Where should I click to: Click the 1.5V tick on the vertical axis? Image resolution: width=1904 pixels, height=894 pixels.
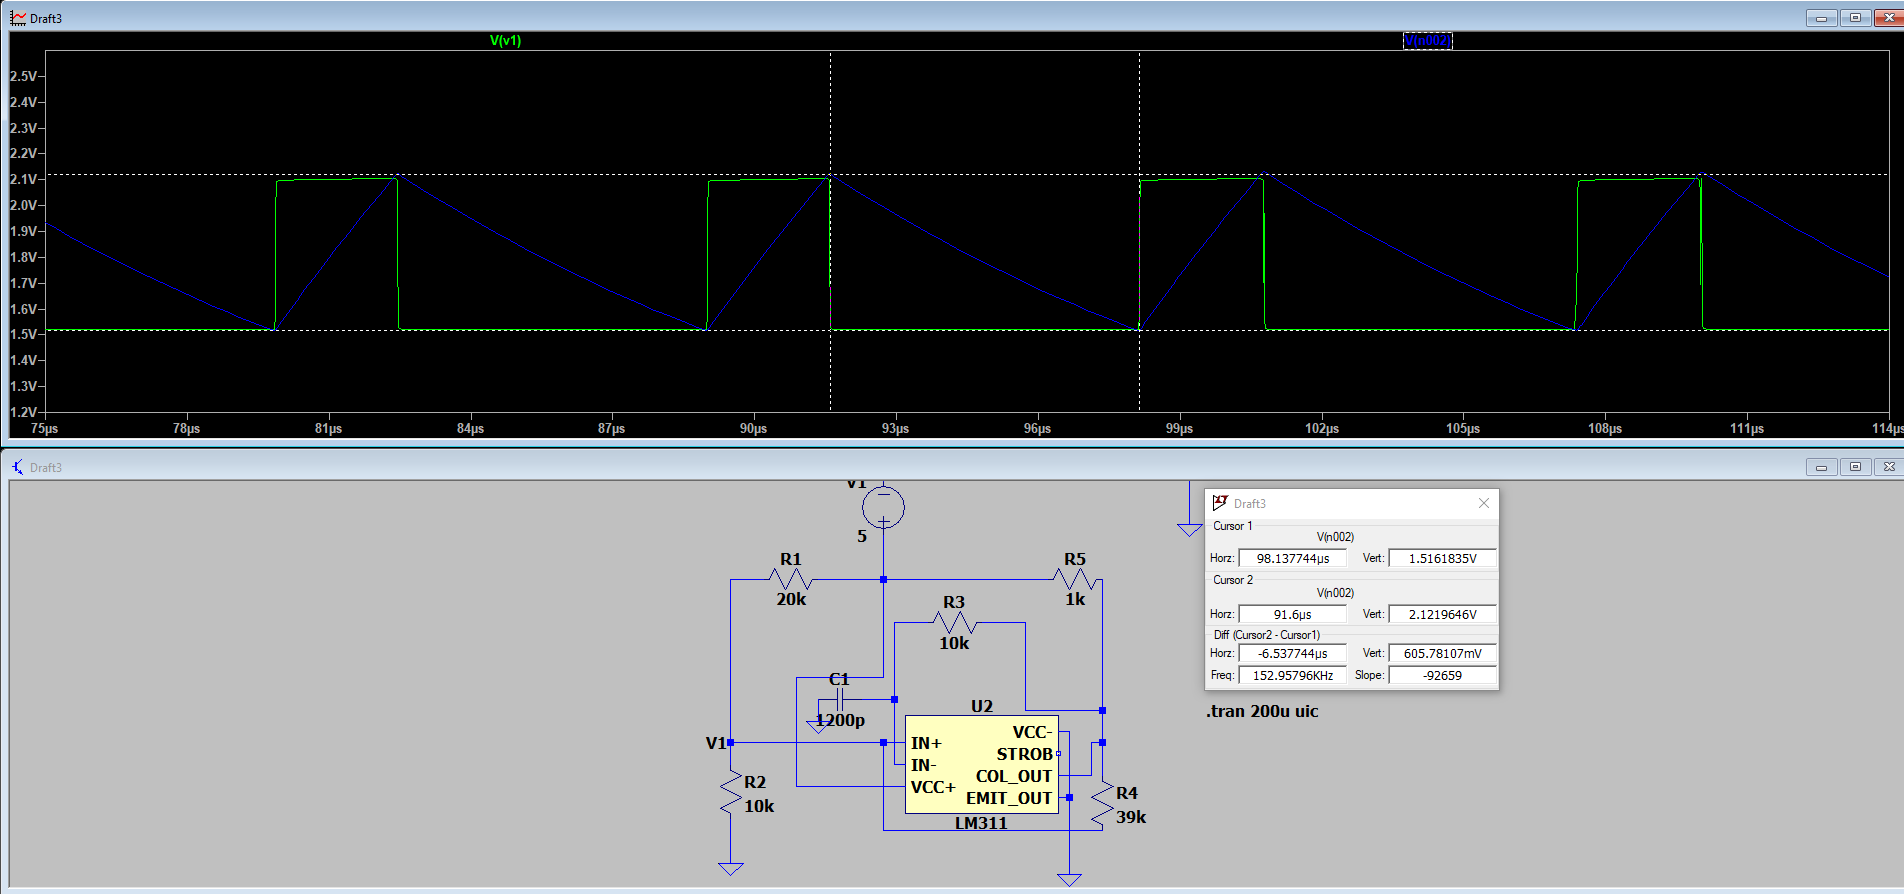(x=24, y=334)
